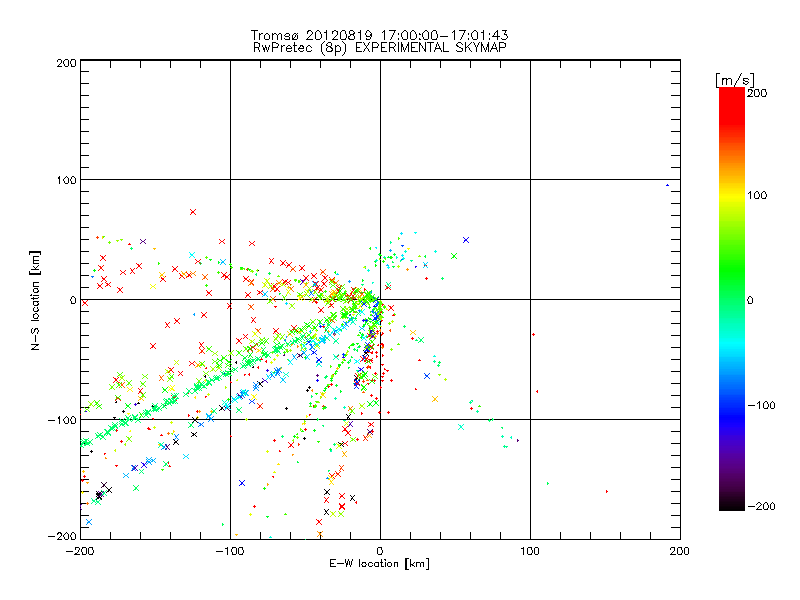The height and width of the screenshot is (600, 800).
Task: Click the 200 label on the color bar
Action: [x=757, y=93]
